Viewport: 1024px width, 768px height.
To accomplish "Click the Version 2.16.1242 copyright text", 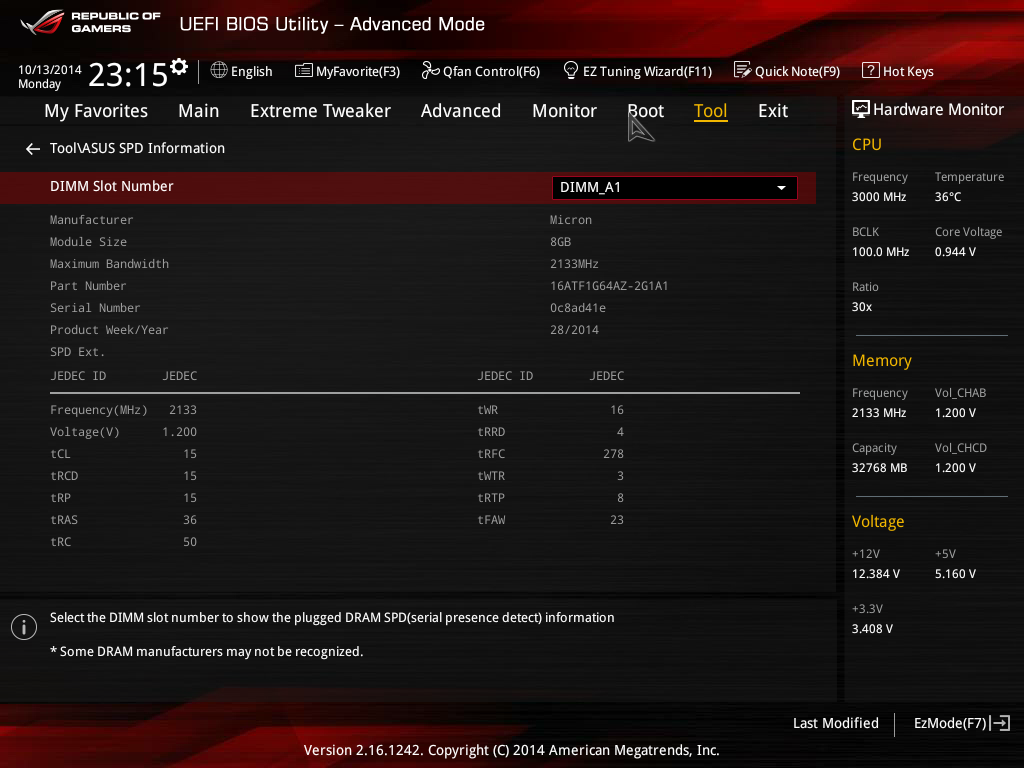I will (511, 750).
